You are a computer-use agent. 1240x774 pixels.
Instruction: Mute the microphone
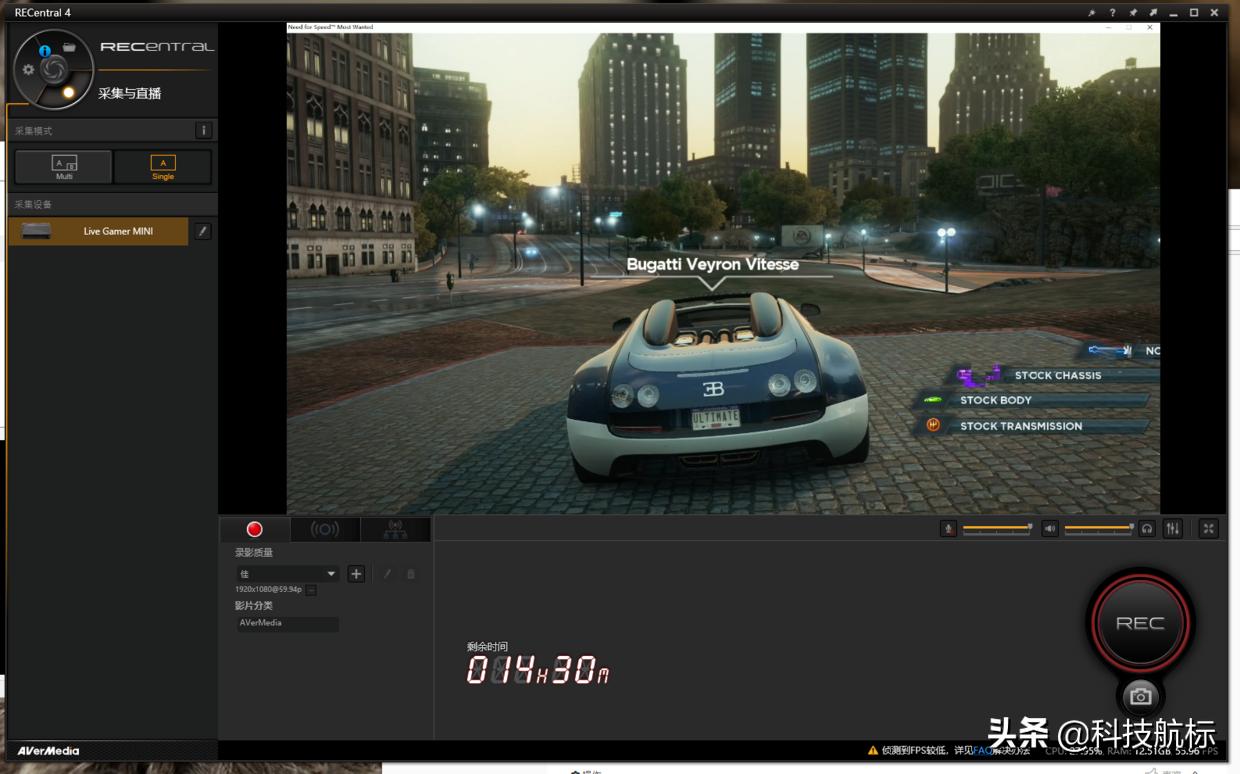[x=948, y=529]
